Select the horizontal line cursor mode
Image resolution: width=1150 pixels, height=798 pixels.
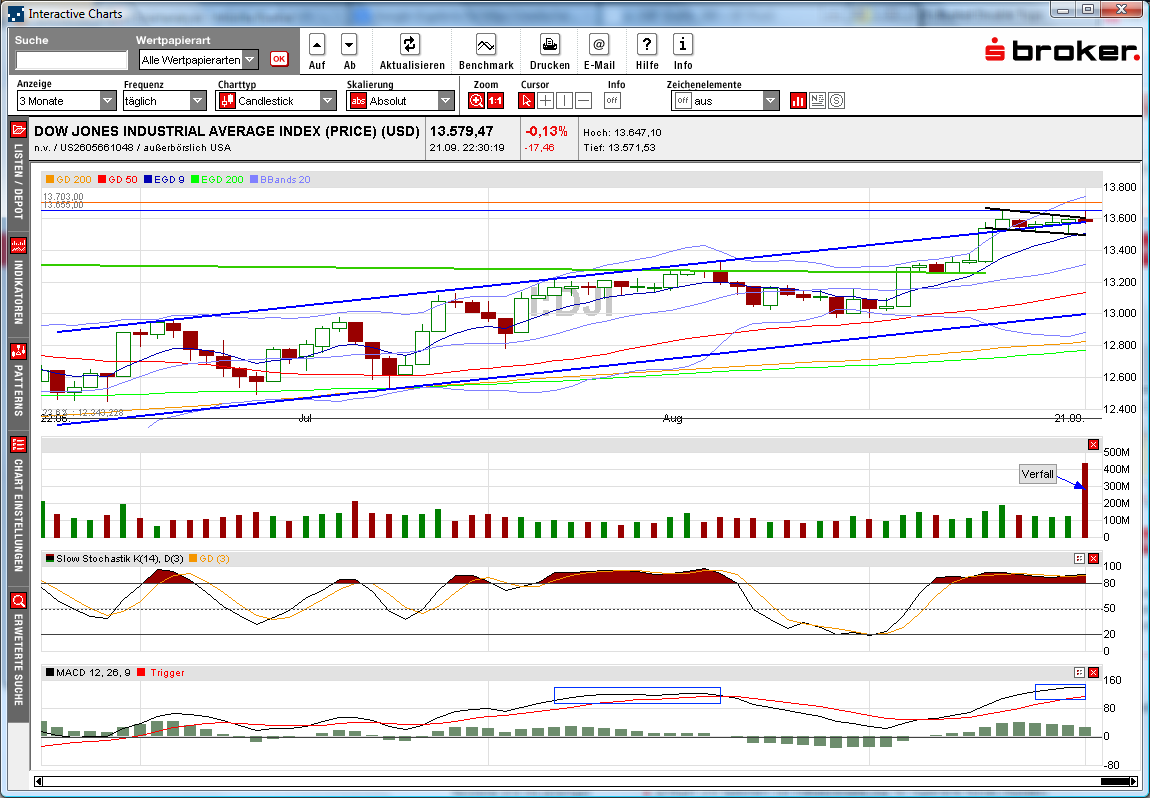pyautogui.click(x=584, y=100)
